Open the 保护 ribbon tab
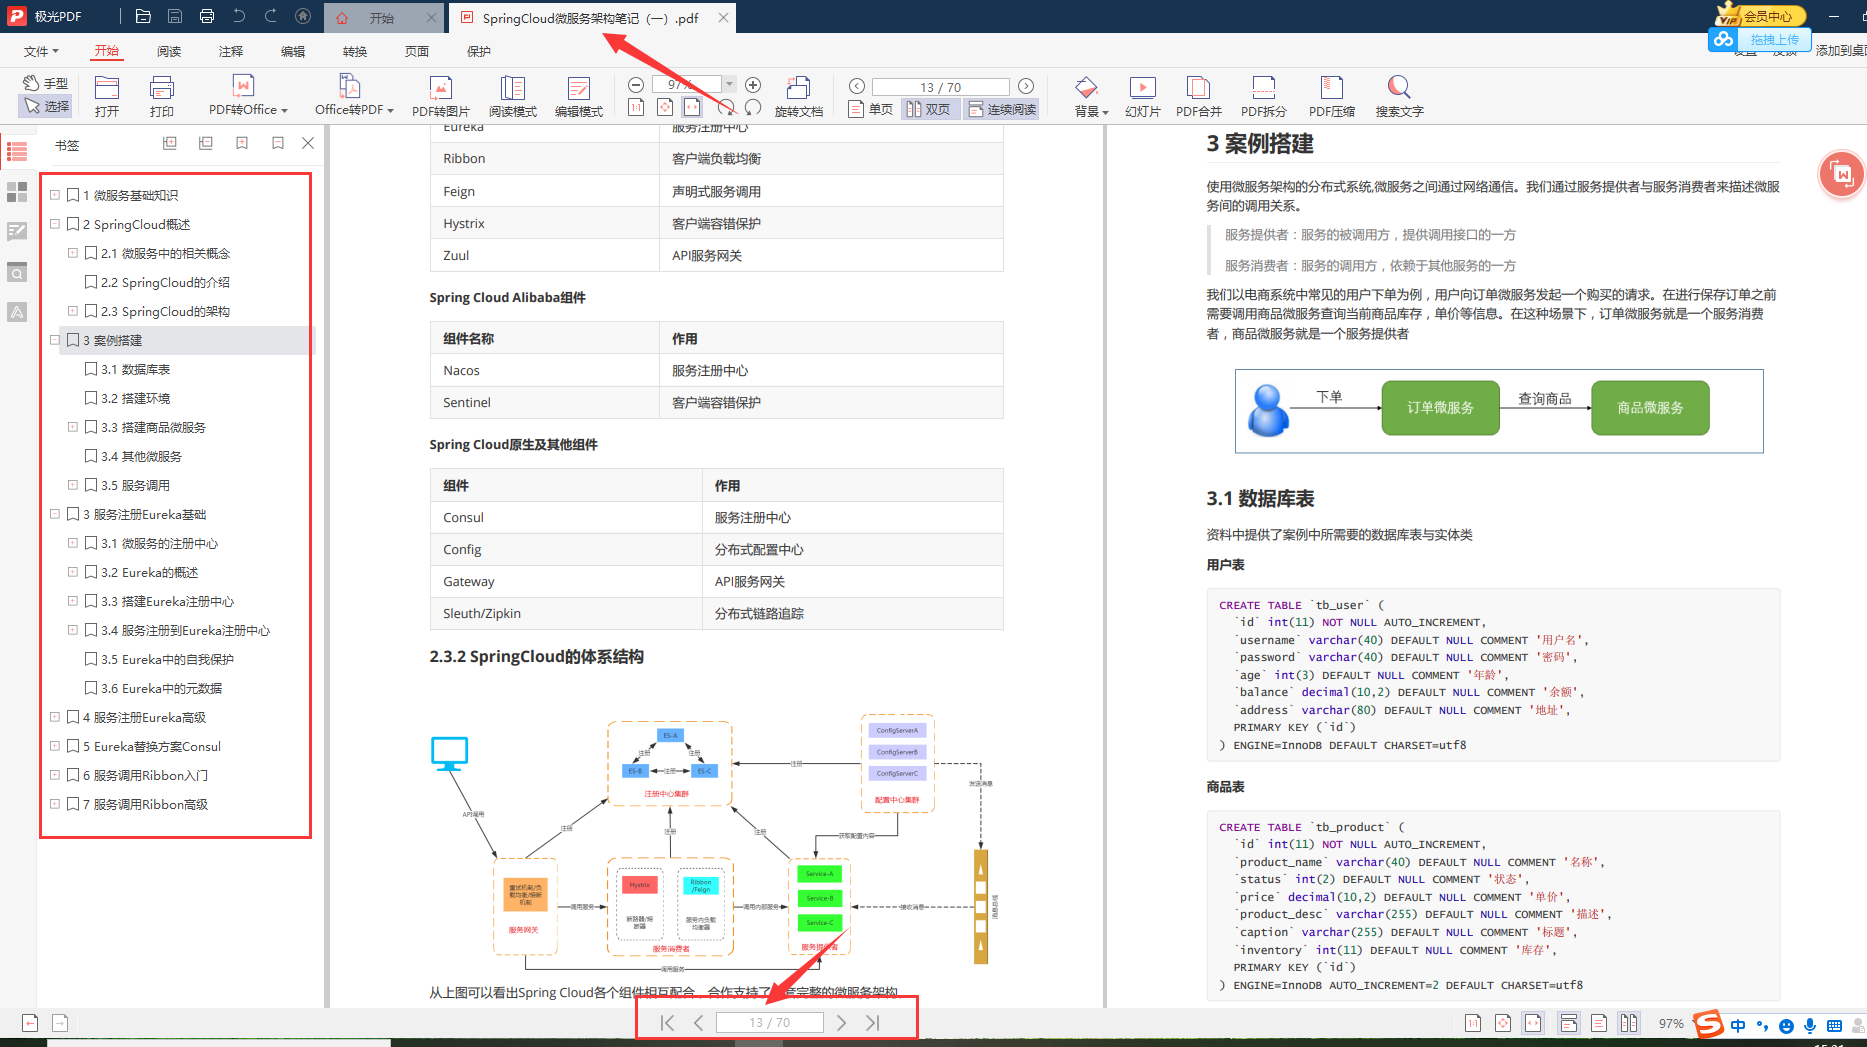The height and width of the screenshot is (1047, 1867). click(479, 51)
